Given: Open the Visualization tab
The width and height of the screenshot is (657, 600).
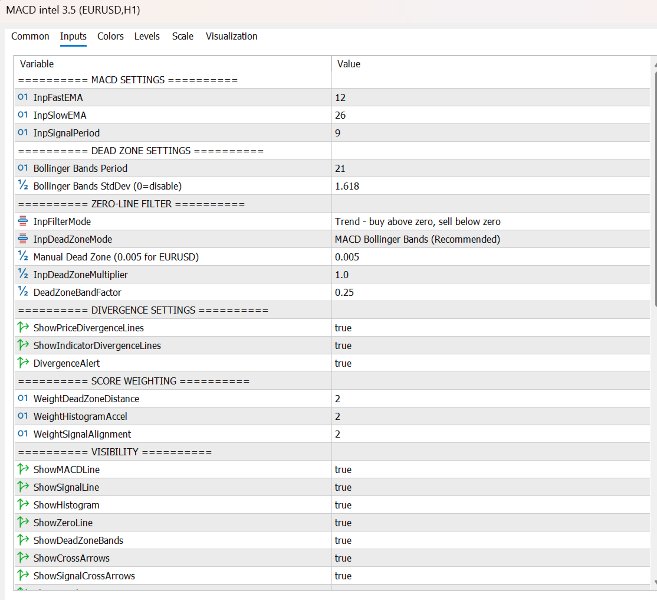Looking at the screenshot, I should 231,36.
